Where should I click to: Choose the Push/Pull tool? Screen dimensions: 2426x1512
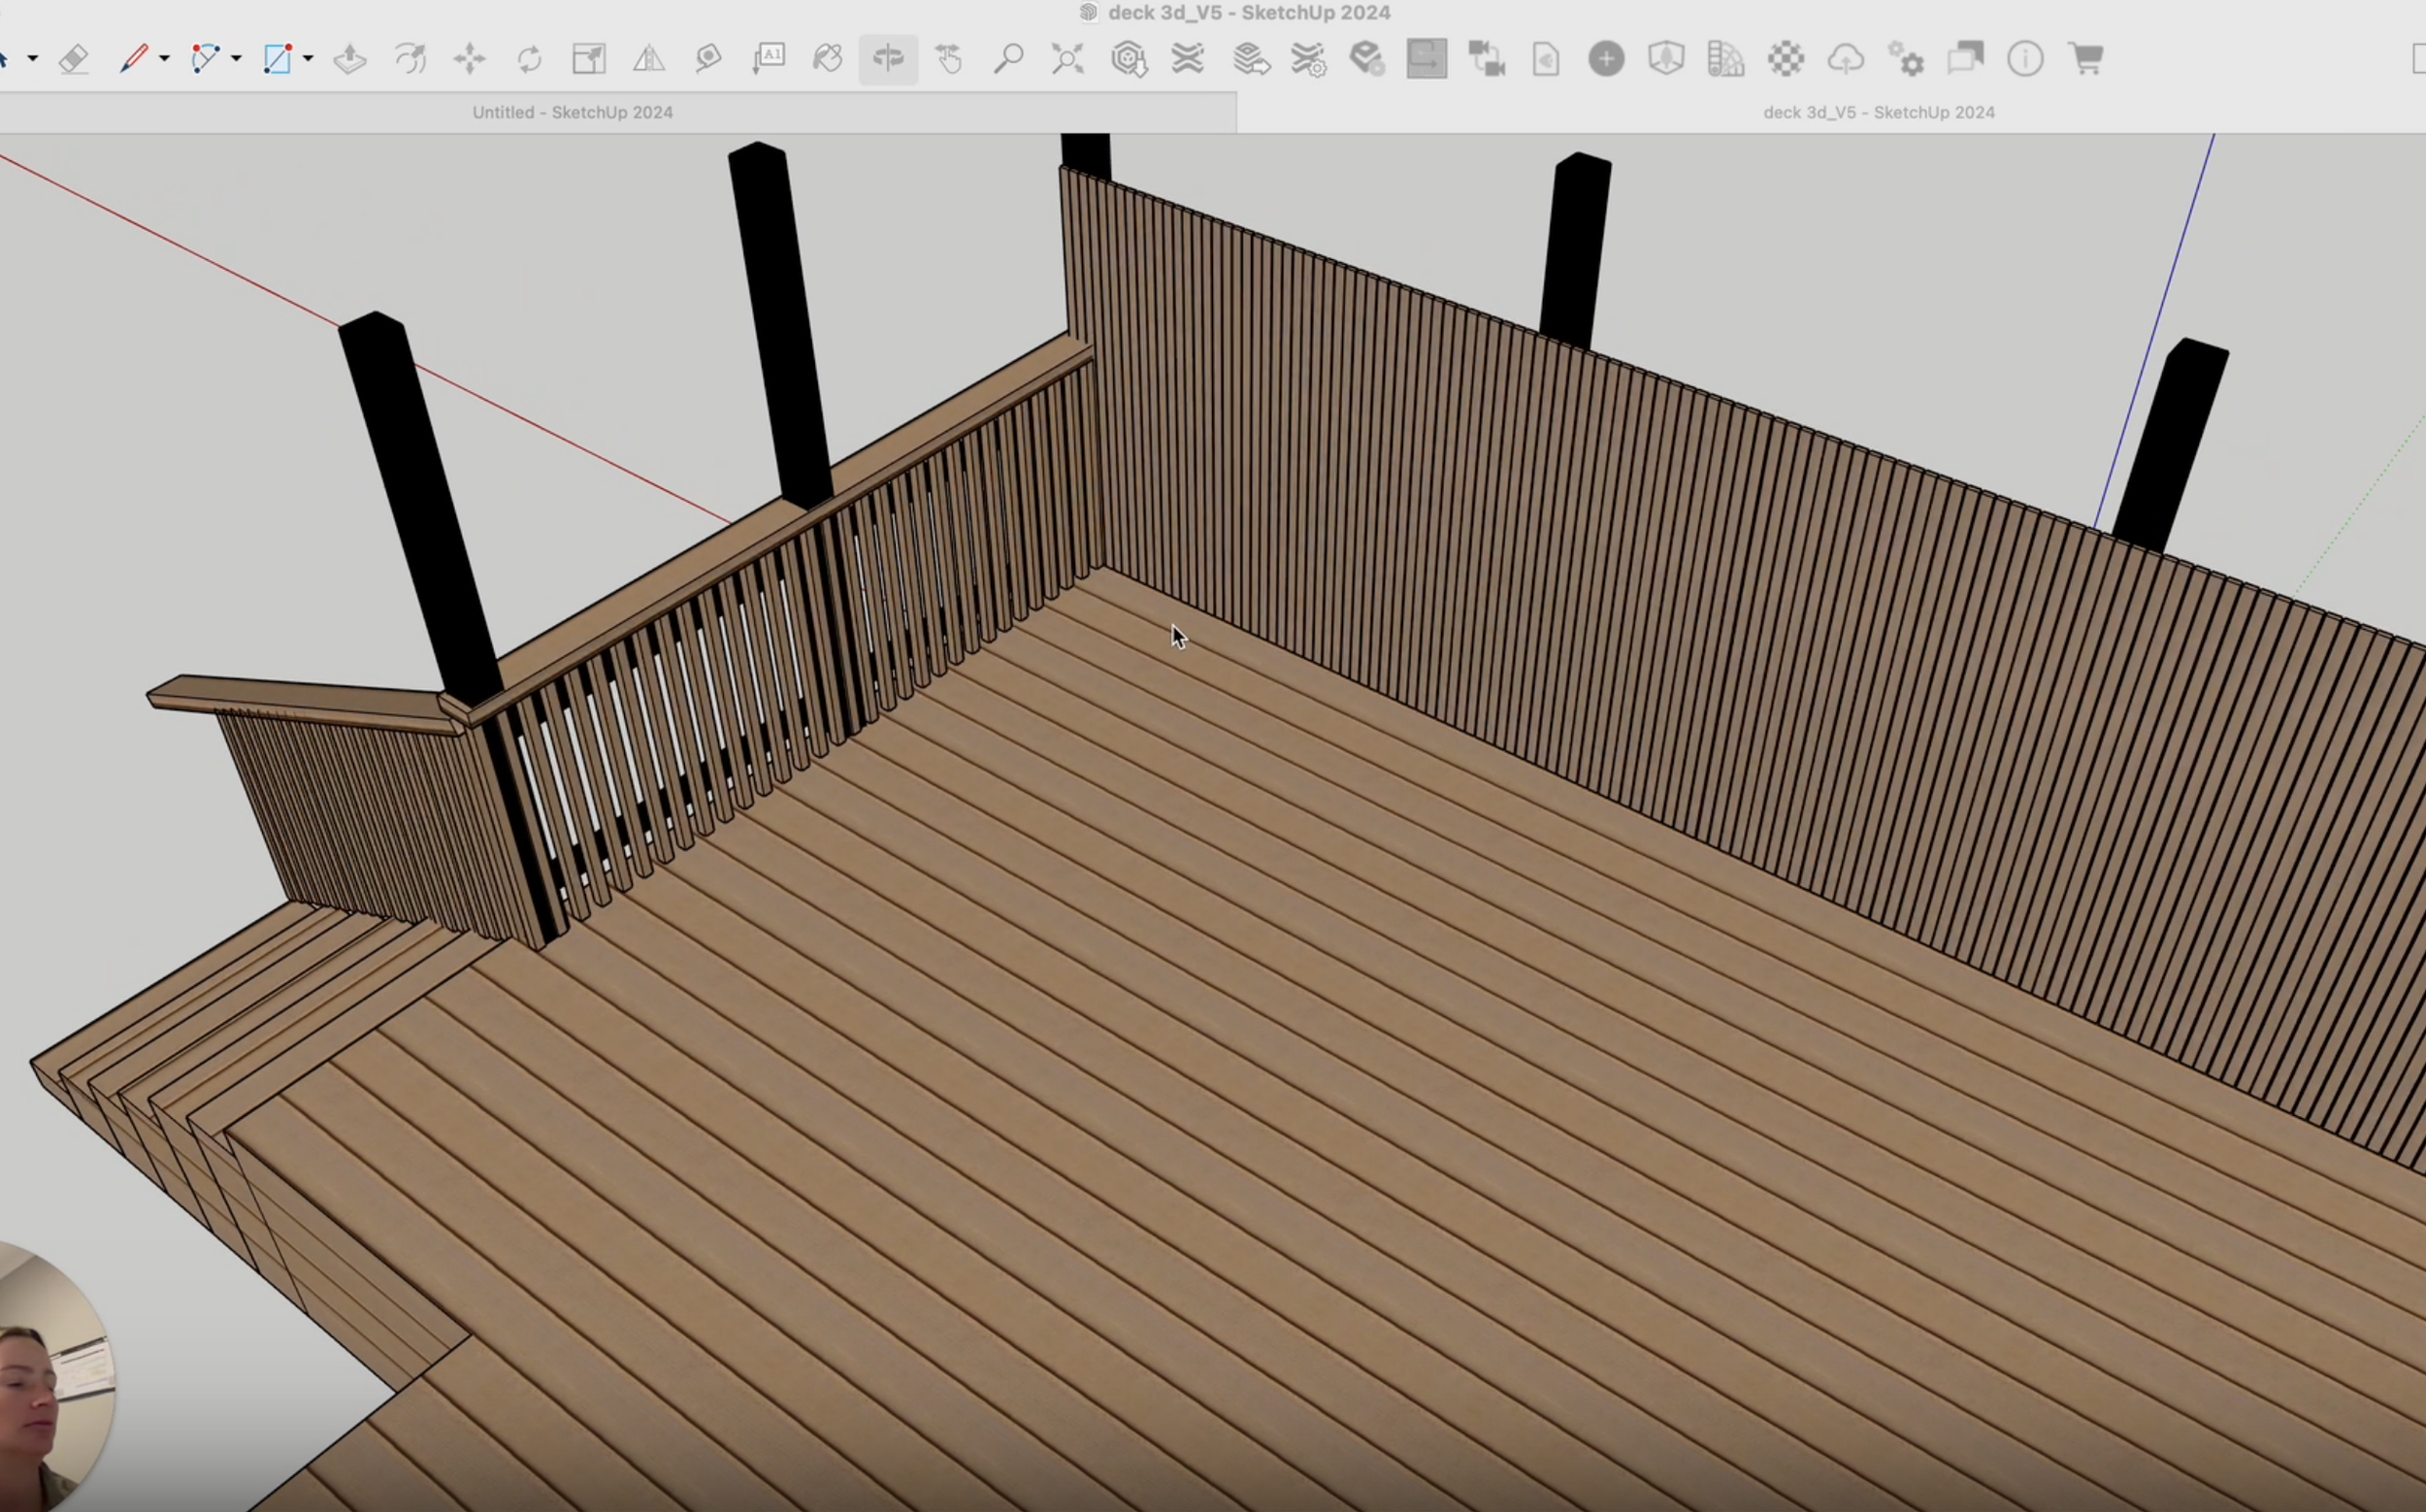coord(350,59)
